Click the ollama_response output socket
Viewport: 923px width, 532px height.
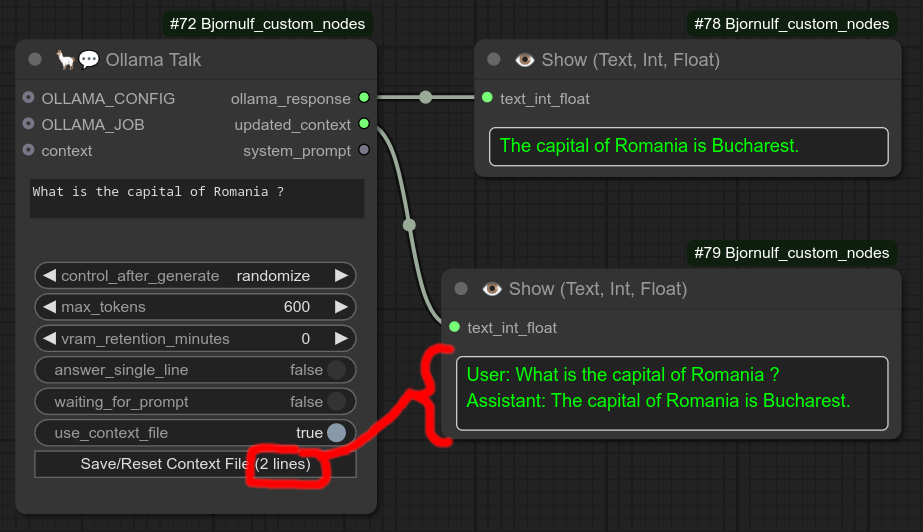click(364, 98)
